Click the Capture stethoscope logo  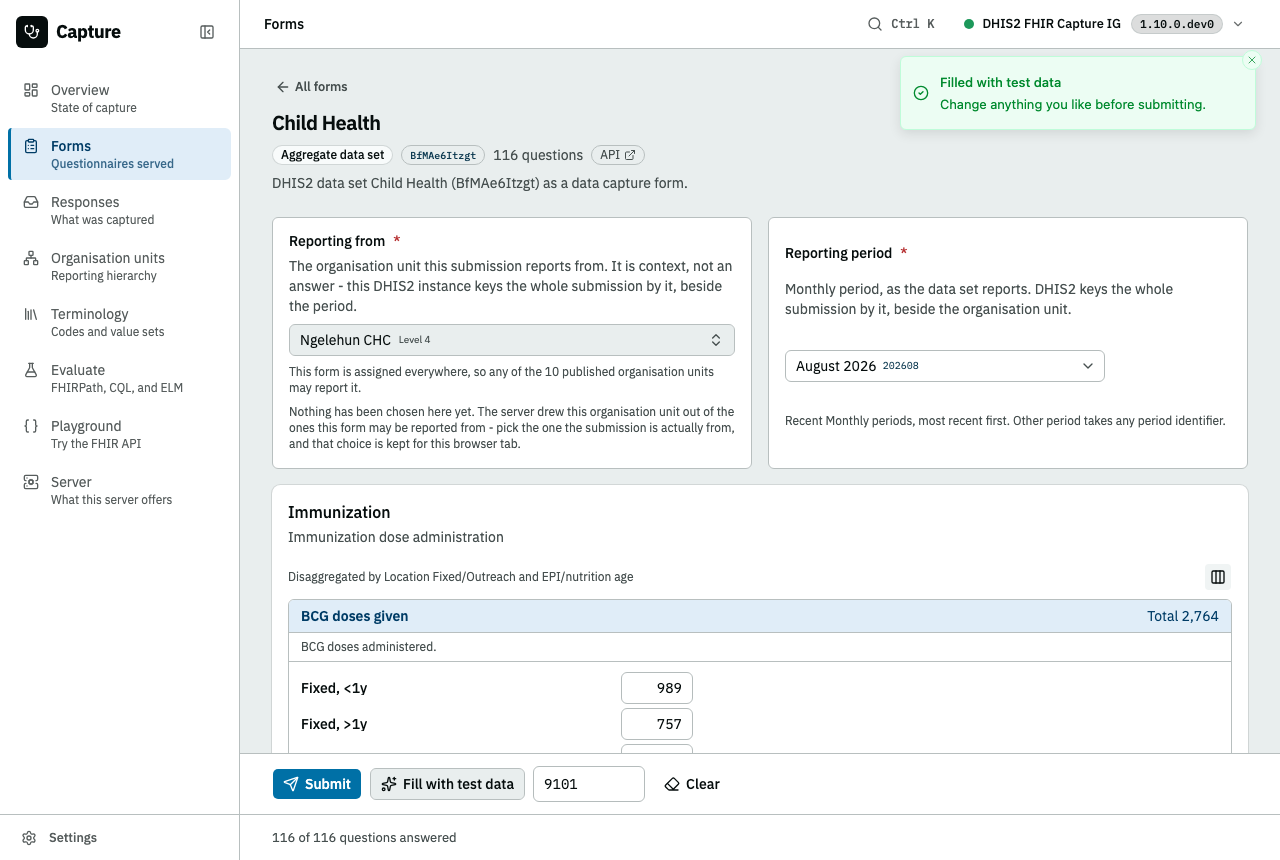32,32
